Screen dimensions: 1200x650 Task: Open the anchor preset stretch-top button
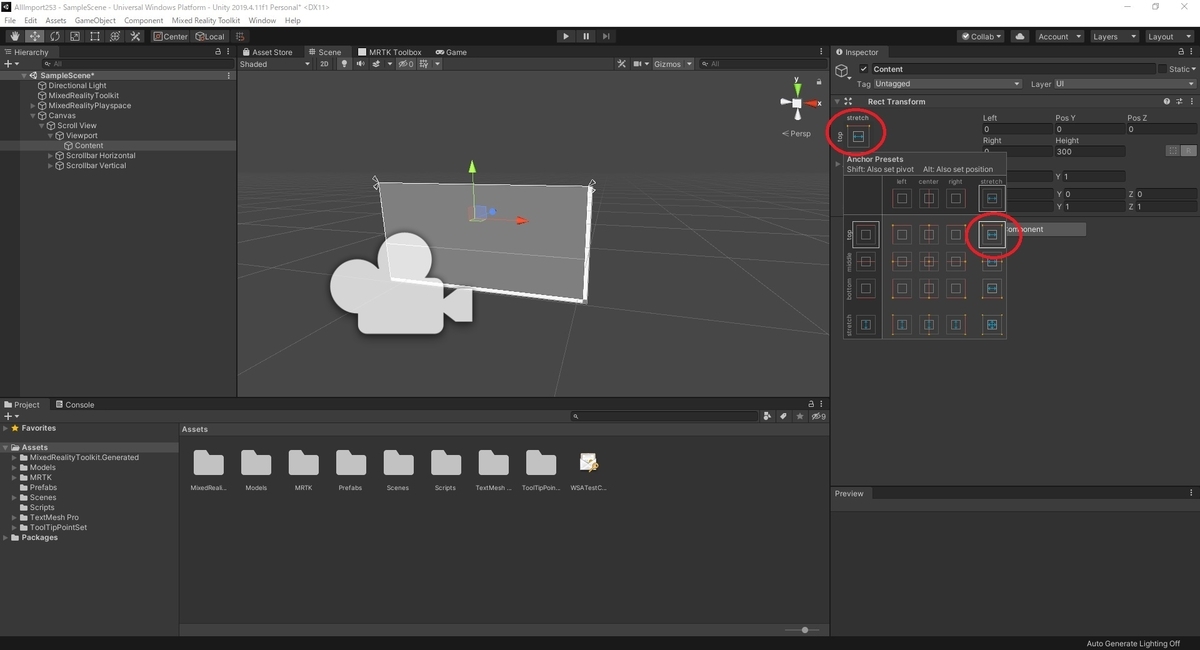[x=858, y=136]
